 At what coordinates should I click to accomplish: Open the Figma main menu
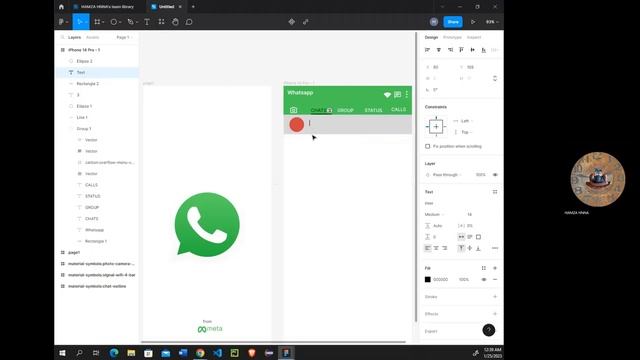pyautogui.click(x=63, y=22)
